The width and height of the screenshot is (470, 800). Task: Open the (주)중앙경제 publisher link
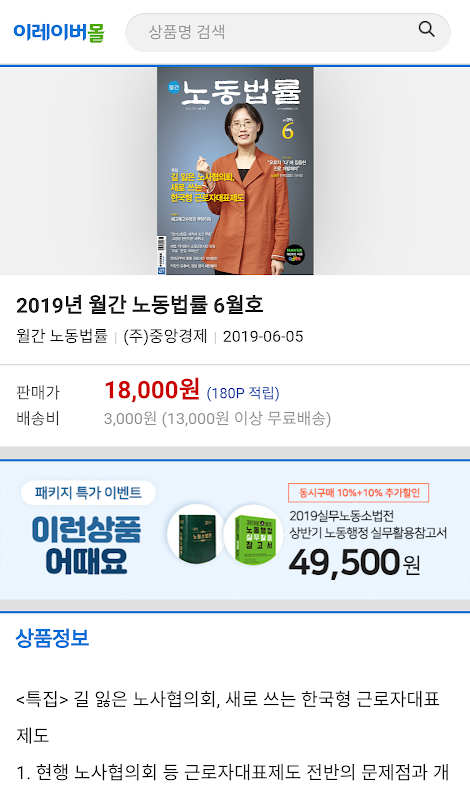[x=165, y=336]
